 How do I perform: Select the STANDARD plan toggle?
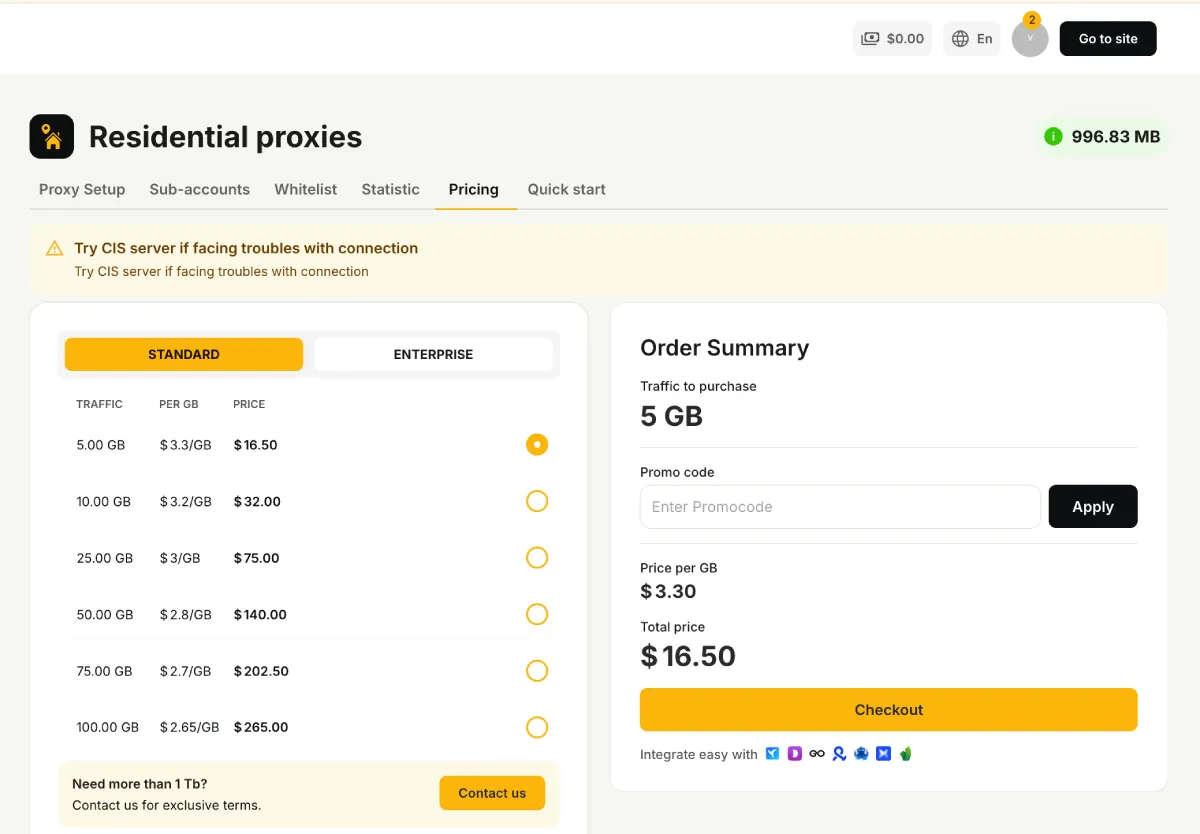pyautogui.click(x=184, y=354)
